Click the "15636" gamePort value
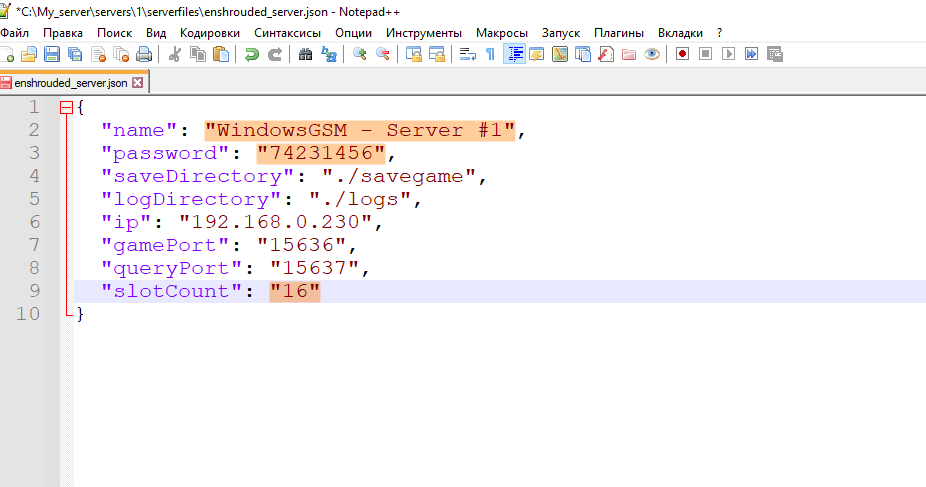Screen dimensions: 926x487 point(302,246)
